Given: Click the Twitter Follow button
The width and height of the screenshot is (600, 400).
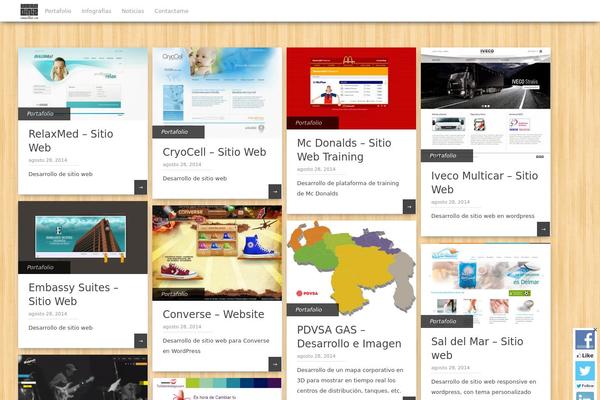Looking at the screenshot, I should (585, 386).
